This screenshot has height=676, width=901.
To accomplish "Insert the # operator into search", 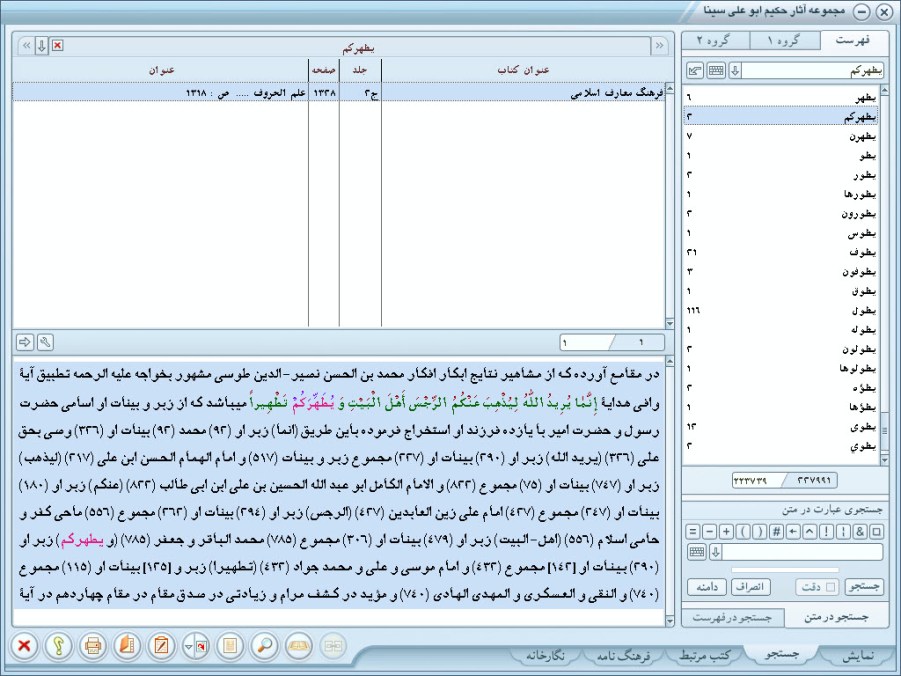I will point(776,532).
